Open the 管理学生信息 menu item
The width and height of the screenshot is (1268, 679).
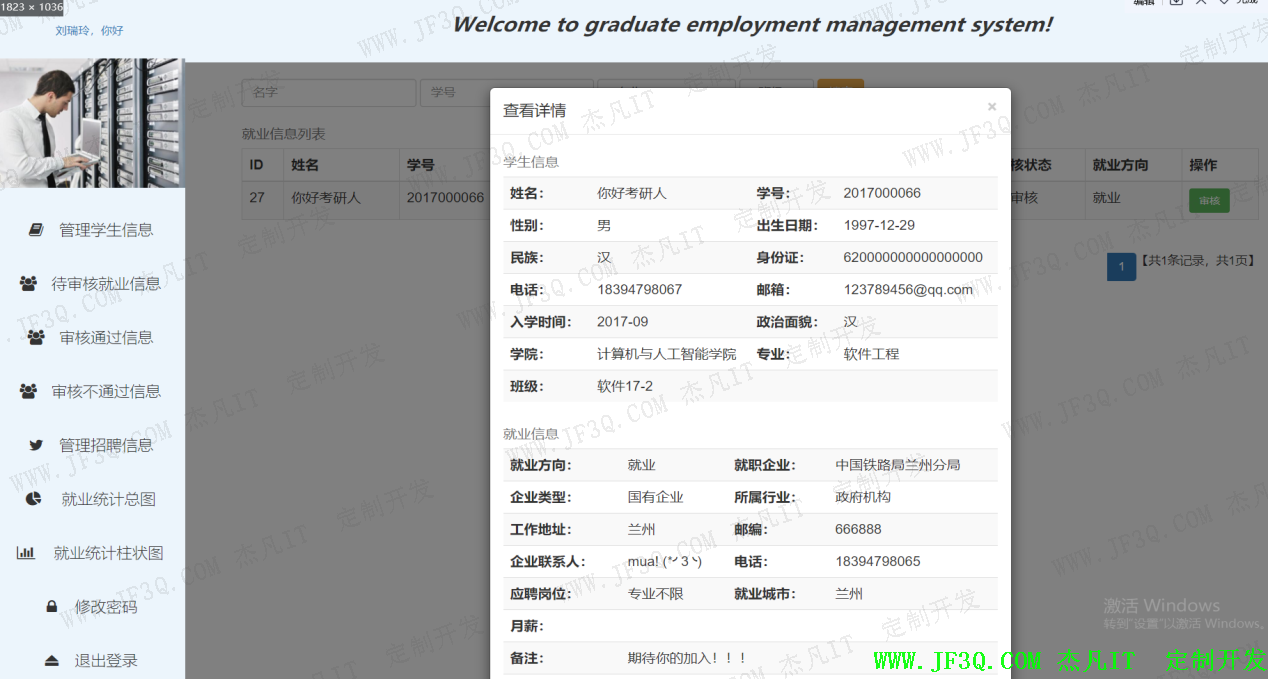(x=106, y=230)
